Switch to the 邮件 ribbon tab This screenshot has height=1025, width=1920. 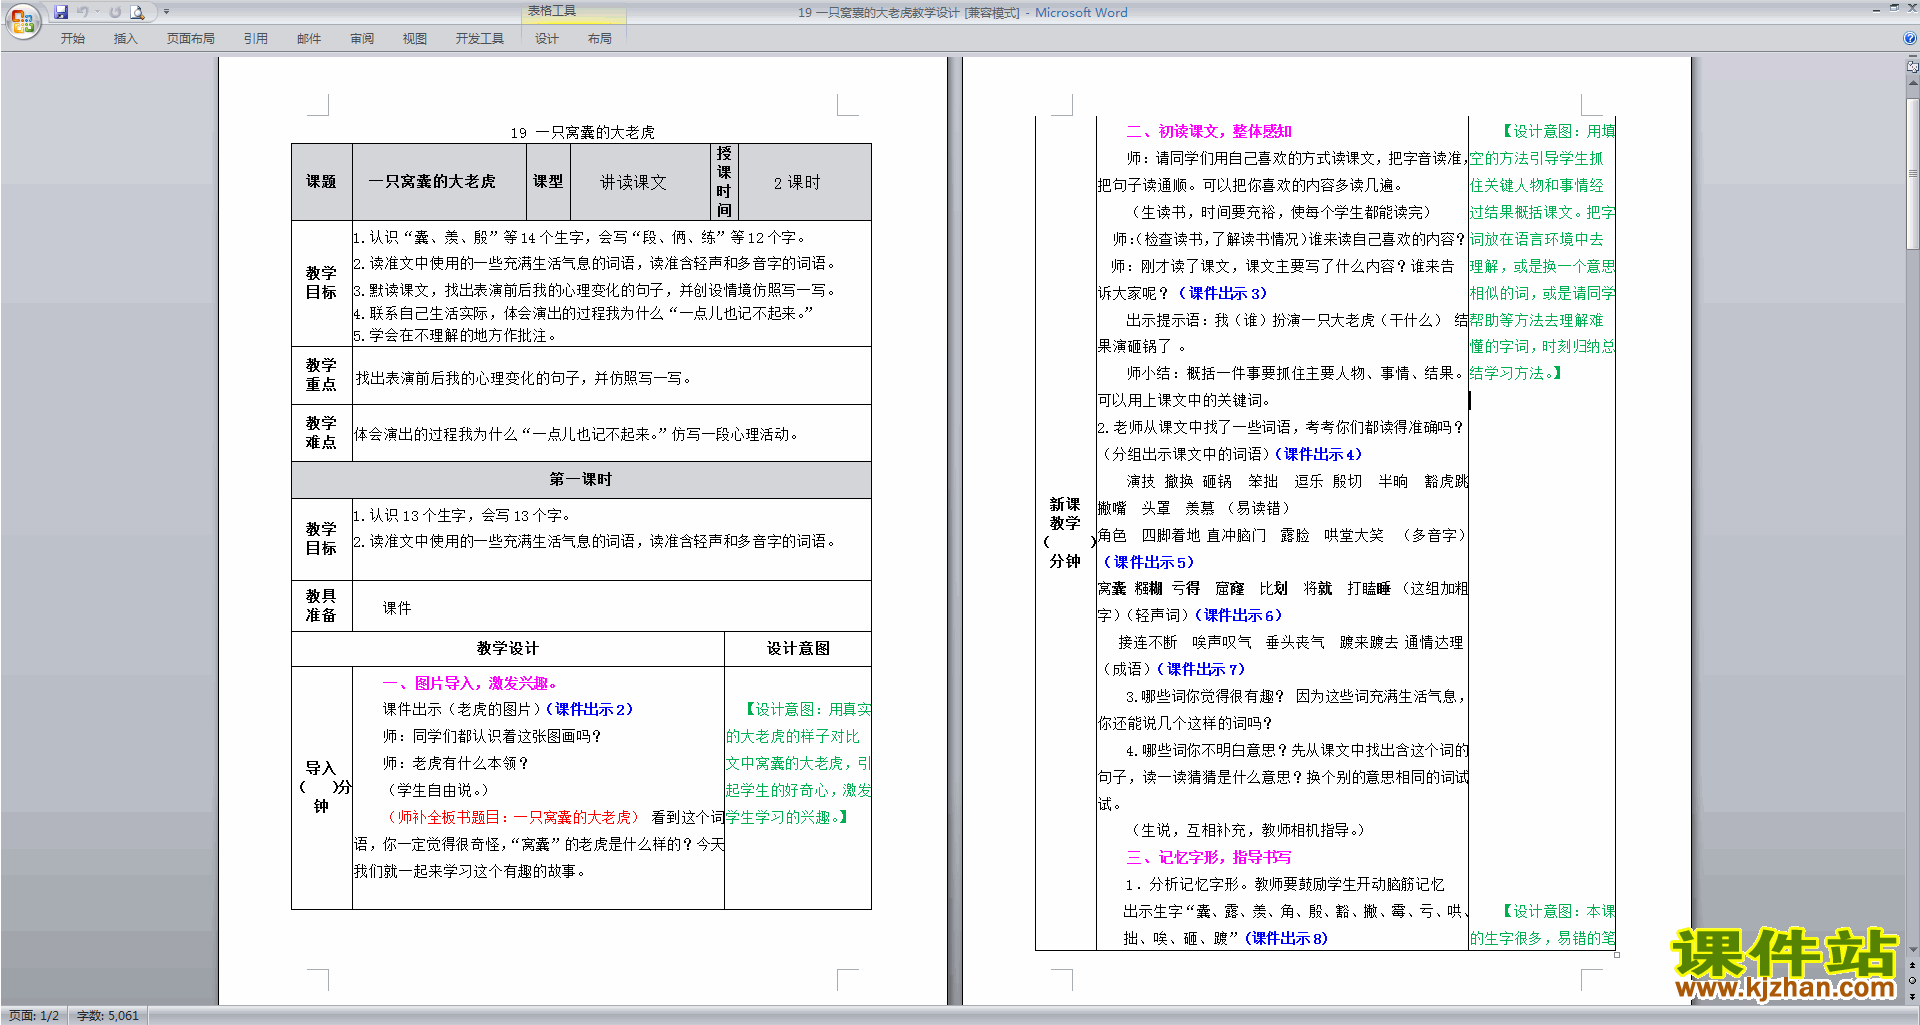tap(308, 38)
